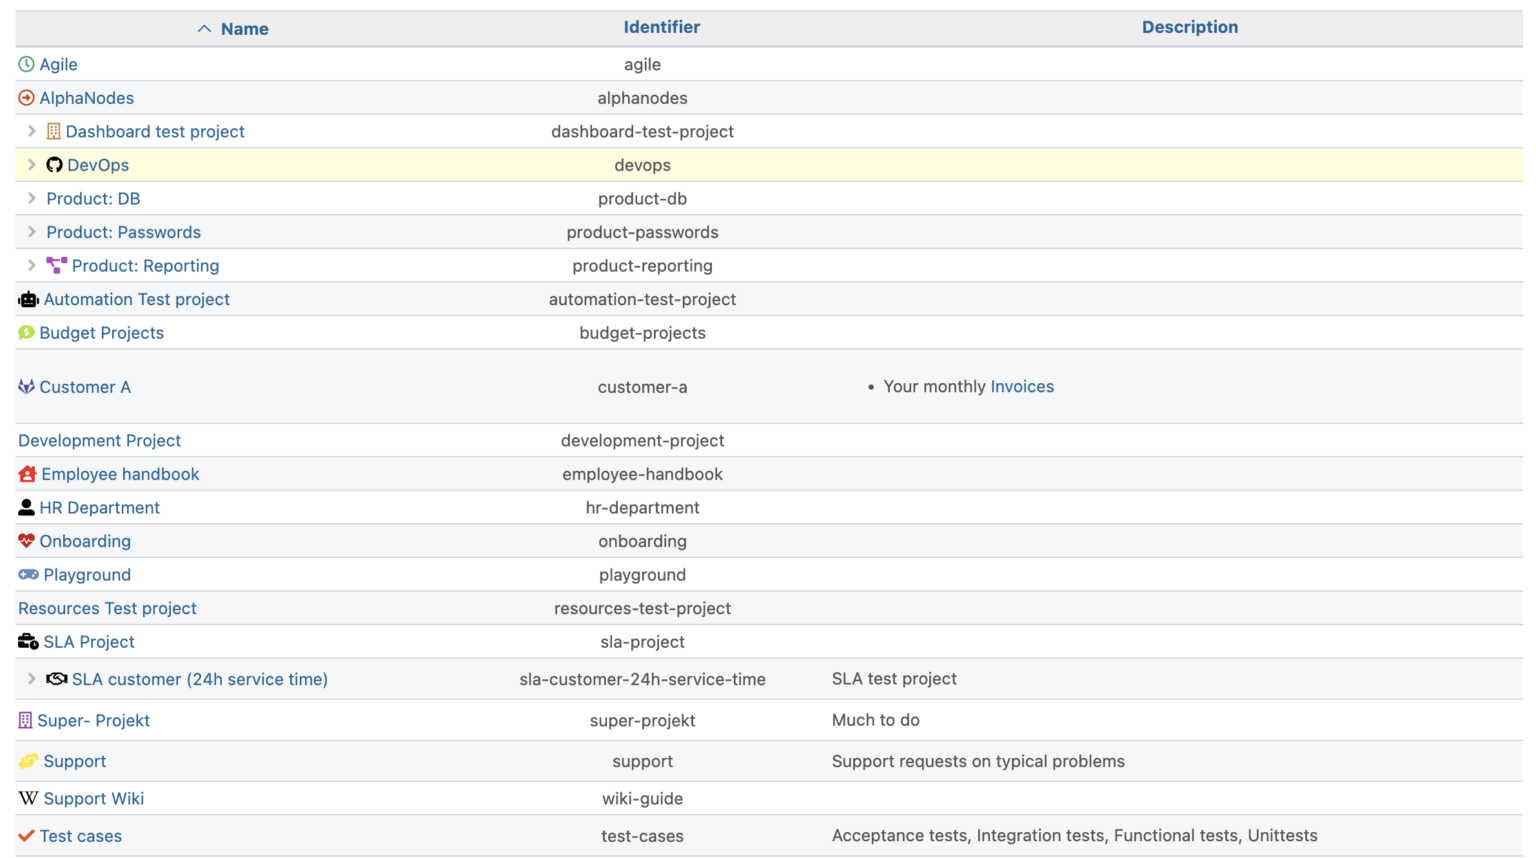Sort projects by the Identifier column
The width and height of the screenshot is (1536, 858).
(x=661, y=27)
